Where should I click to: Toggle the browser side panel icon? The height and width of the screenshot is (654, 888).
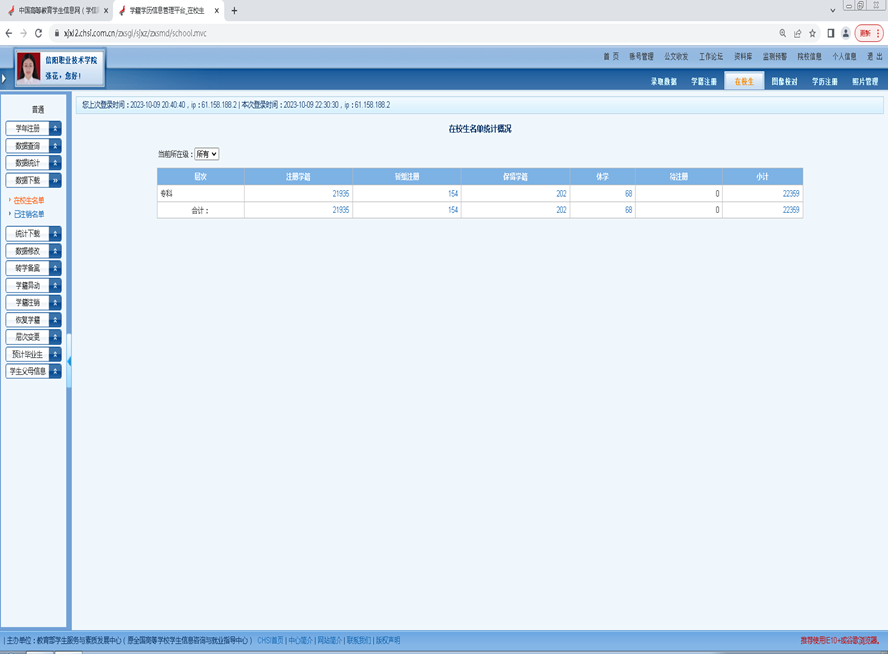tap(830, 33)
